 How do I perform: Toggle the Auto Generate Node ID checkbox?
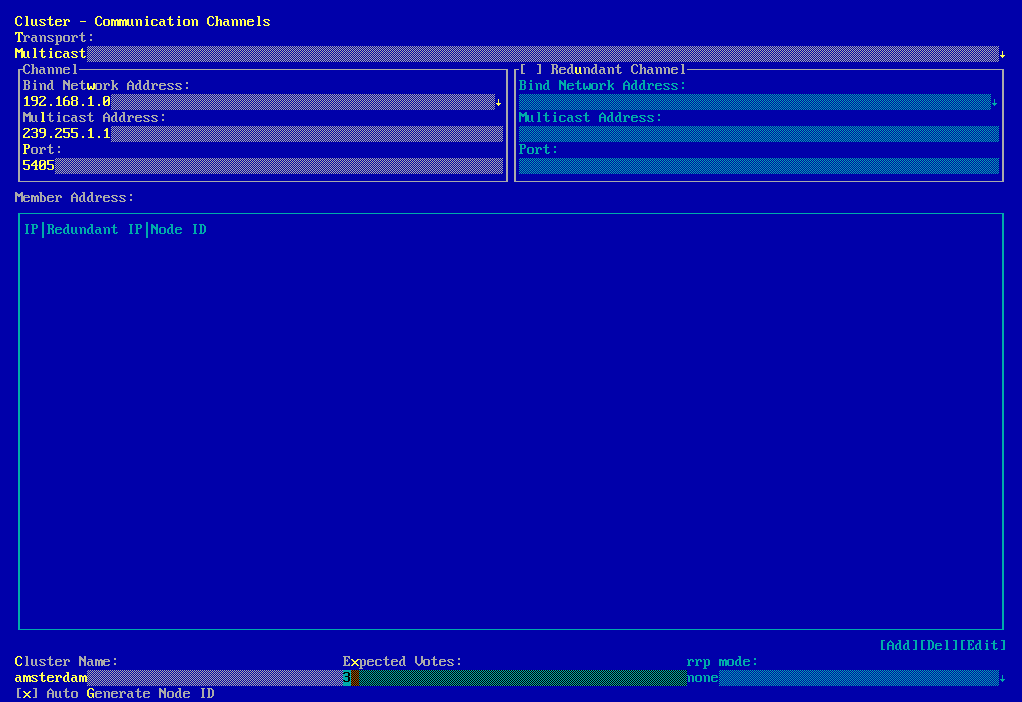coord(26,694)
